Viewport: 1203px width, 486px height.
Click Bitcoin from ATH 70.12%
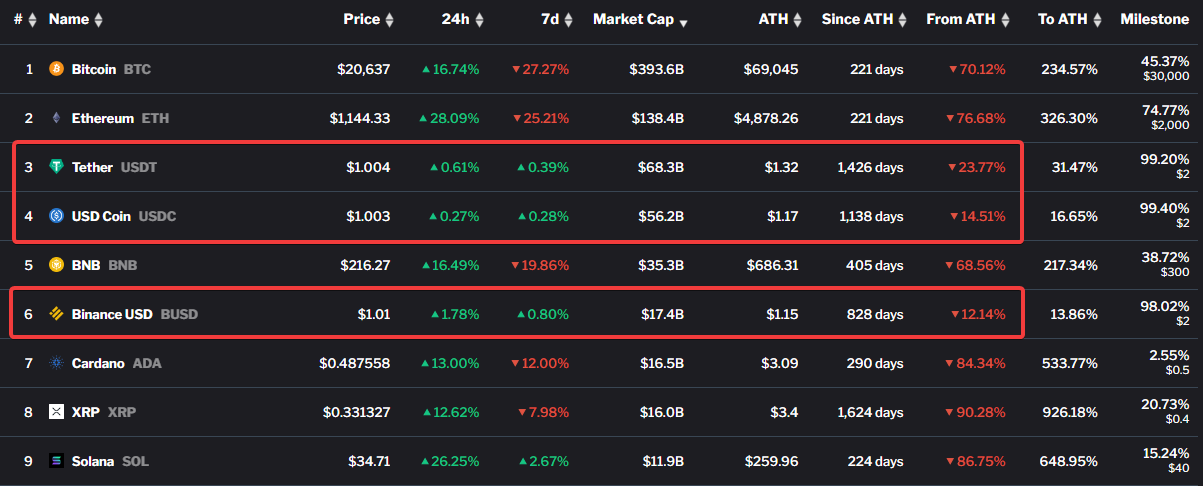click(976, 69)
